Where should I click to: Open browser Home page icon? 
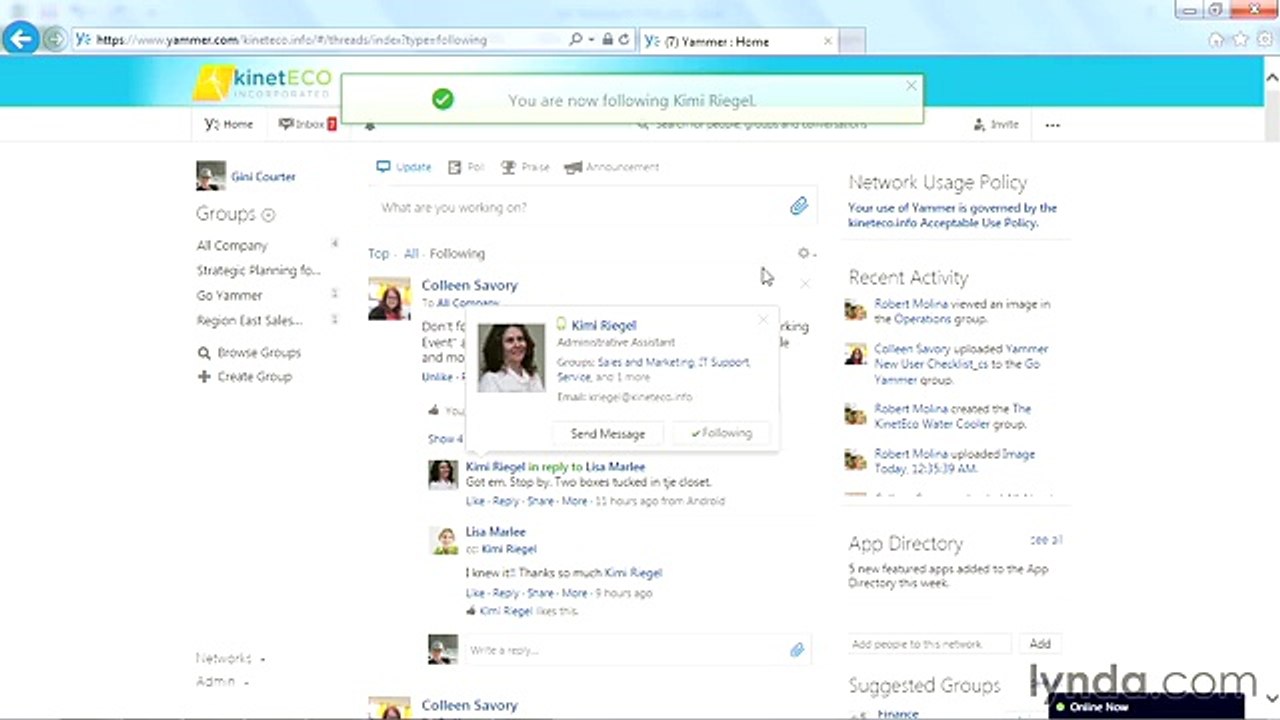1215,40
